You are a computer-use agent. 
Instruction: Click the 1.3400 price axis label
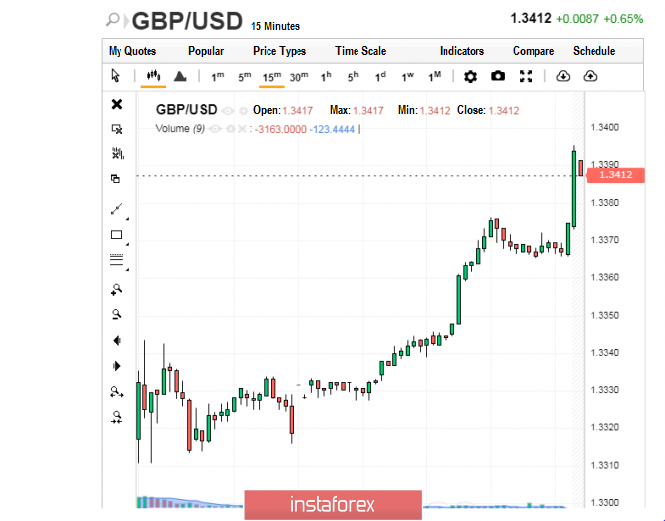tap(604, 127)
